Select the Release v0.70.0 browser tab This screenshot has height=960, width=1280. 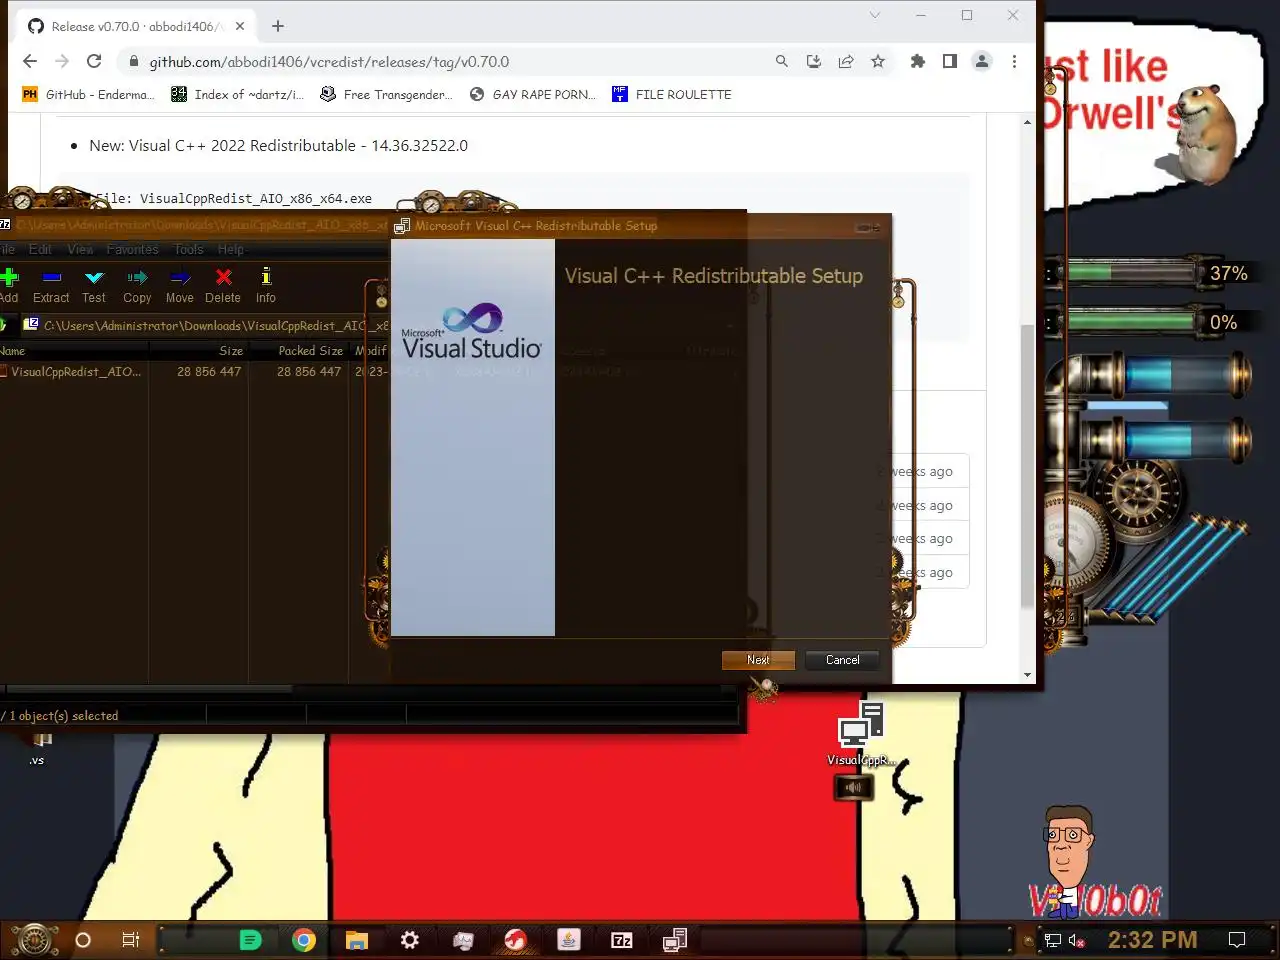tap(136, 26)
